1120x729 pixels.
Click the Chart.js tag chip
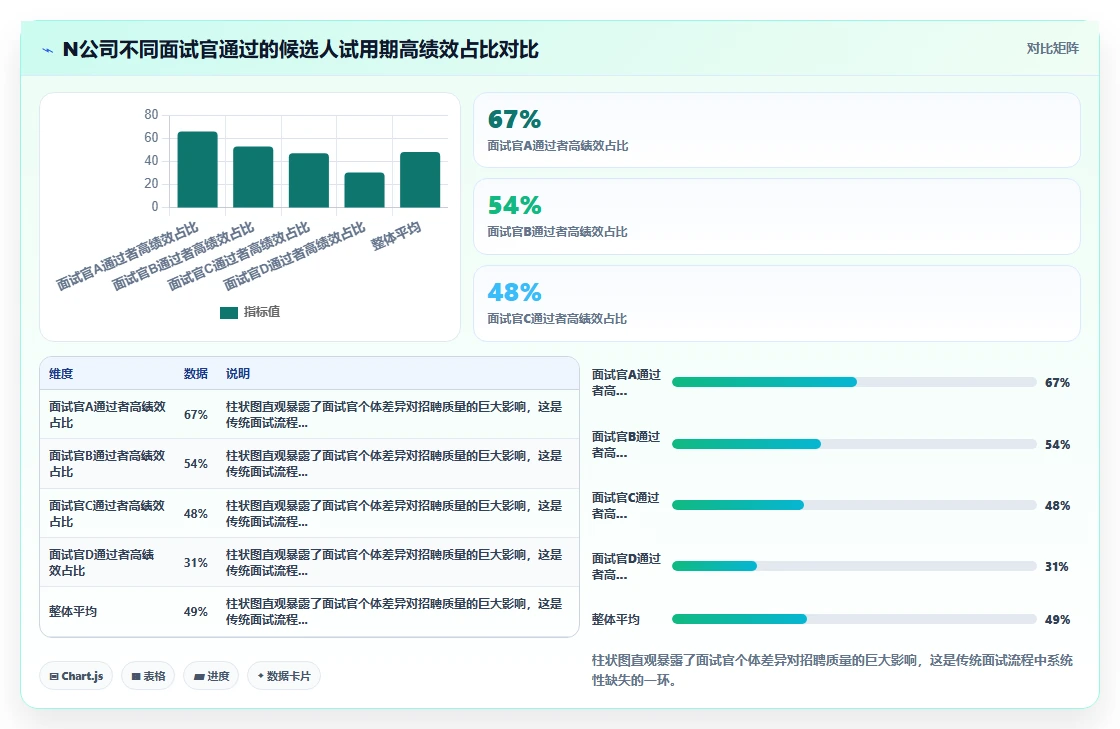click(x=76, y=676)
